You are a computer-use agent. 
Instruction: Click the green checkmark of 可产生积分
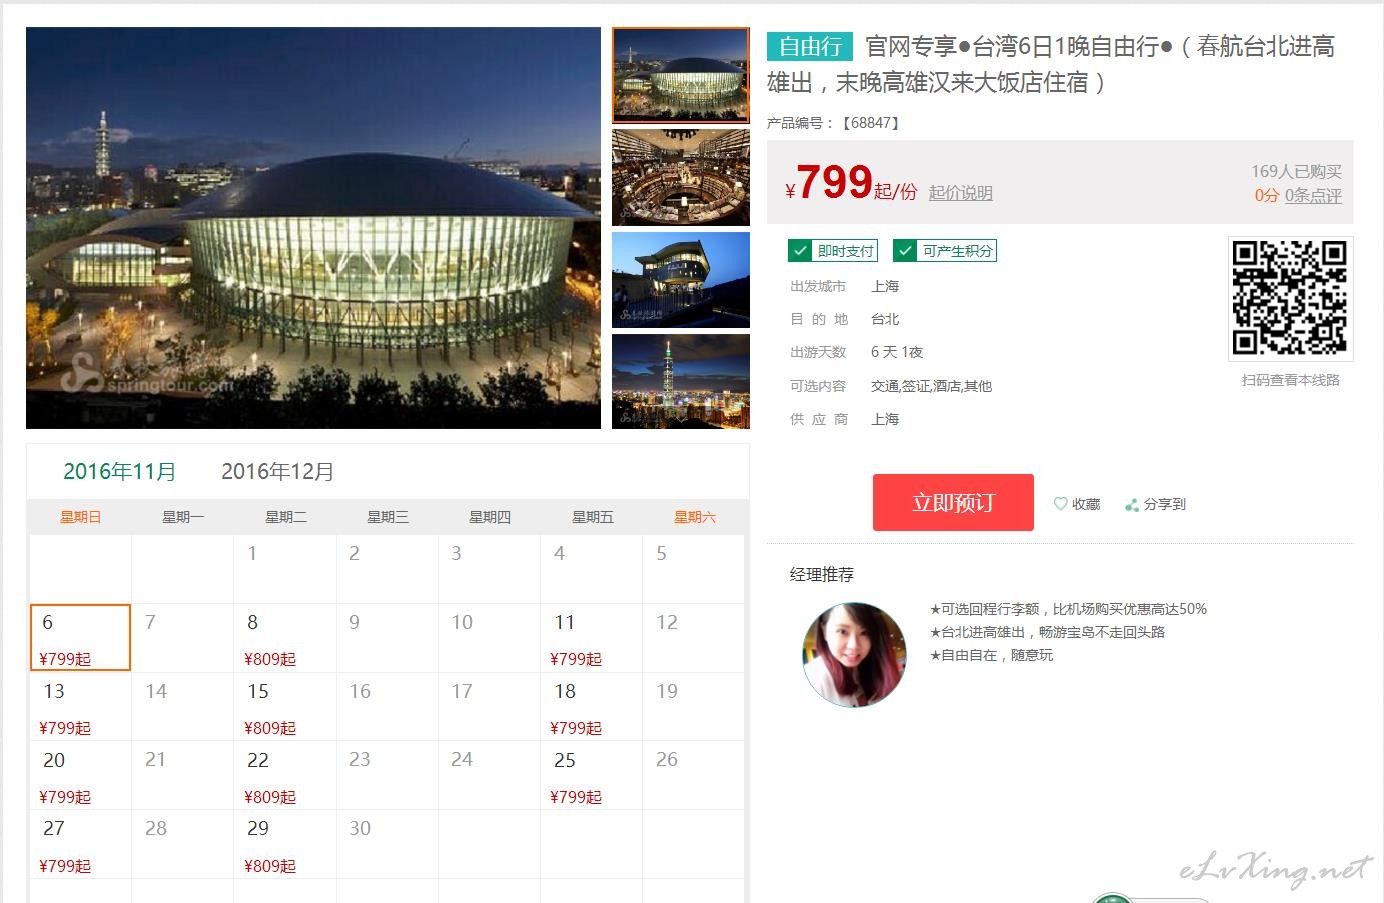(x=905, y=251)
